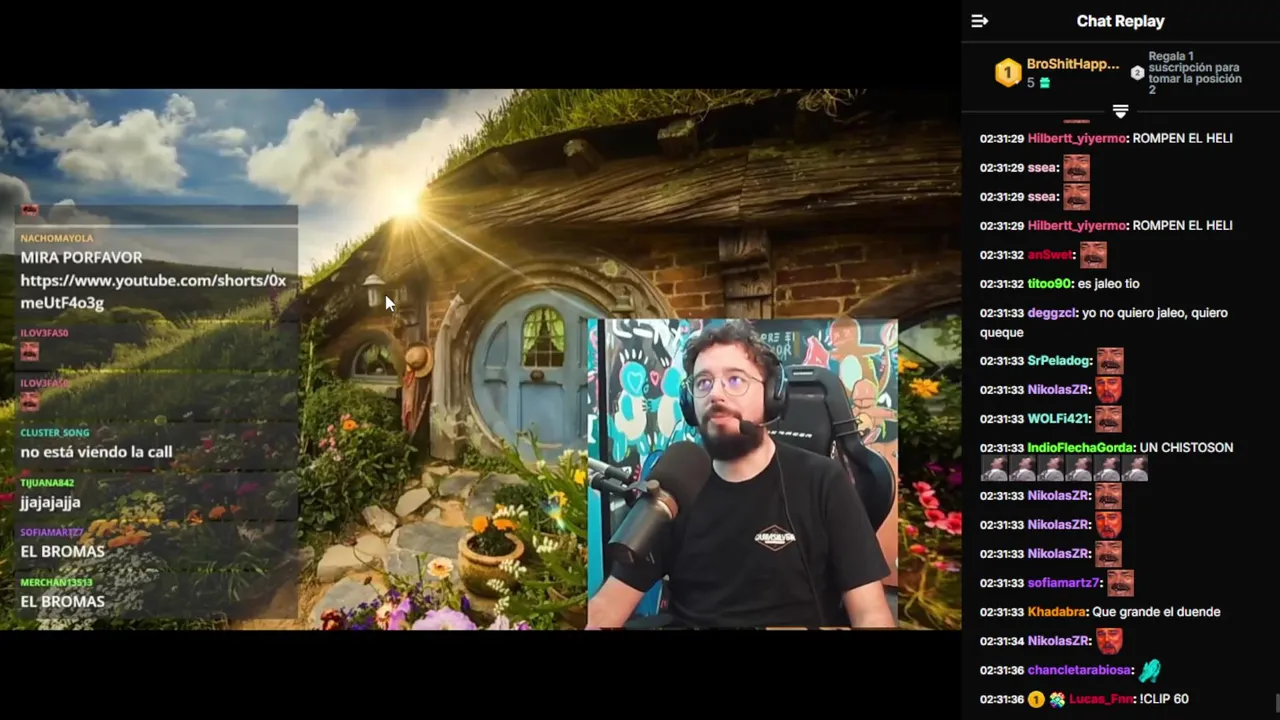The width and height of the screenshot is (1280, 720).
Task: Click message 'Que grande el duende'
Action: (x=1156, y=612)
